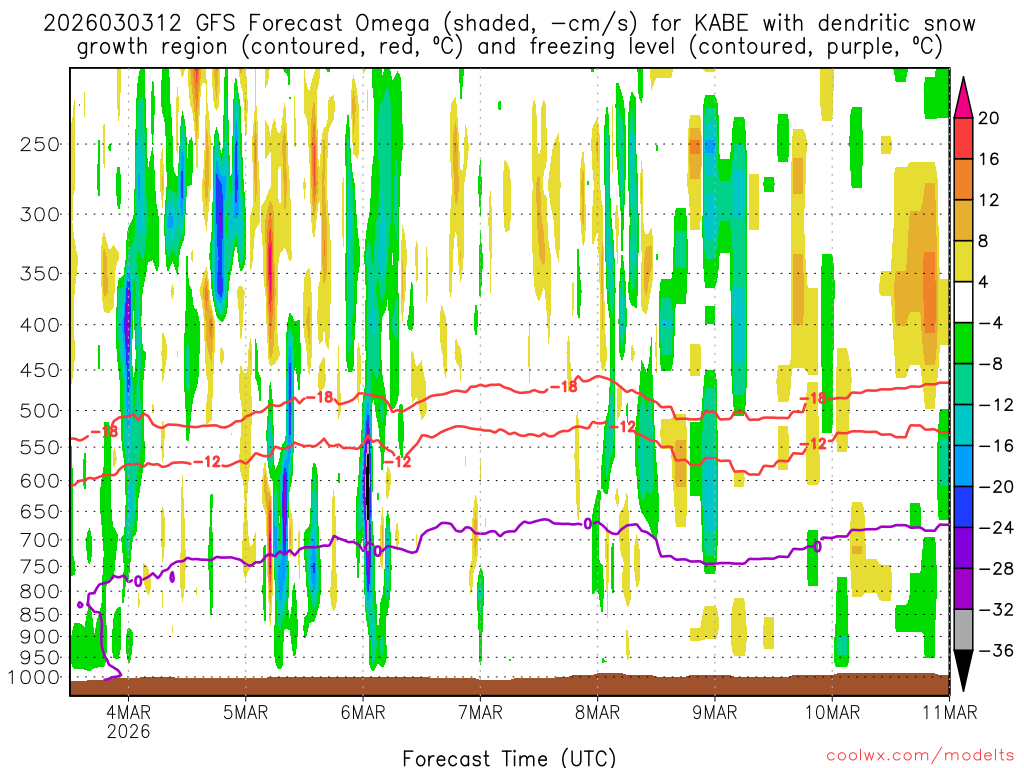Click the color bar value label 20

coord(989,118)
